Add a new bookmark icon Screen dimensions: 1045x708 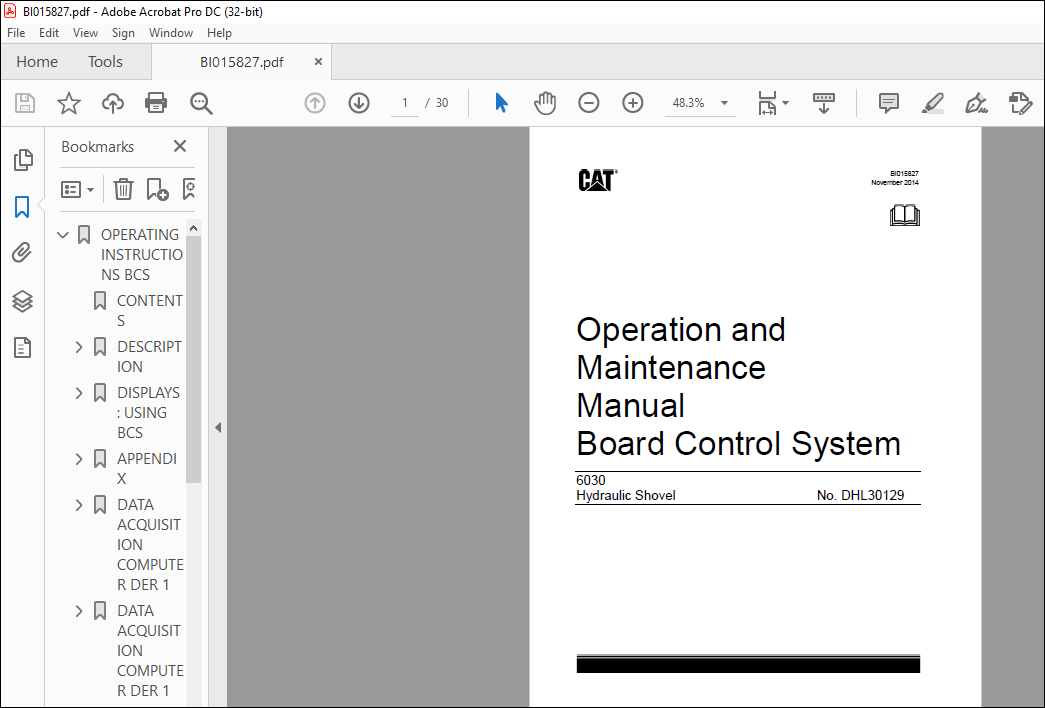[x=157, y=189]
